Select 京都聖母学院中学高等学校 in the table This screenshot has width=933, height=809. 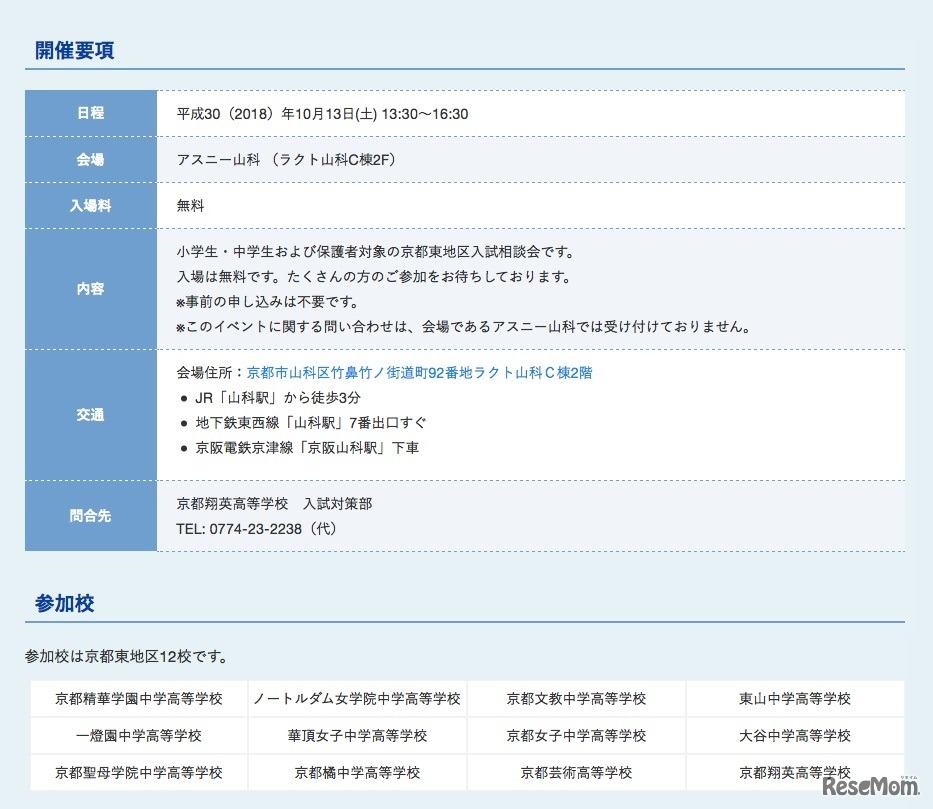coord(139,772)
